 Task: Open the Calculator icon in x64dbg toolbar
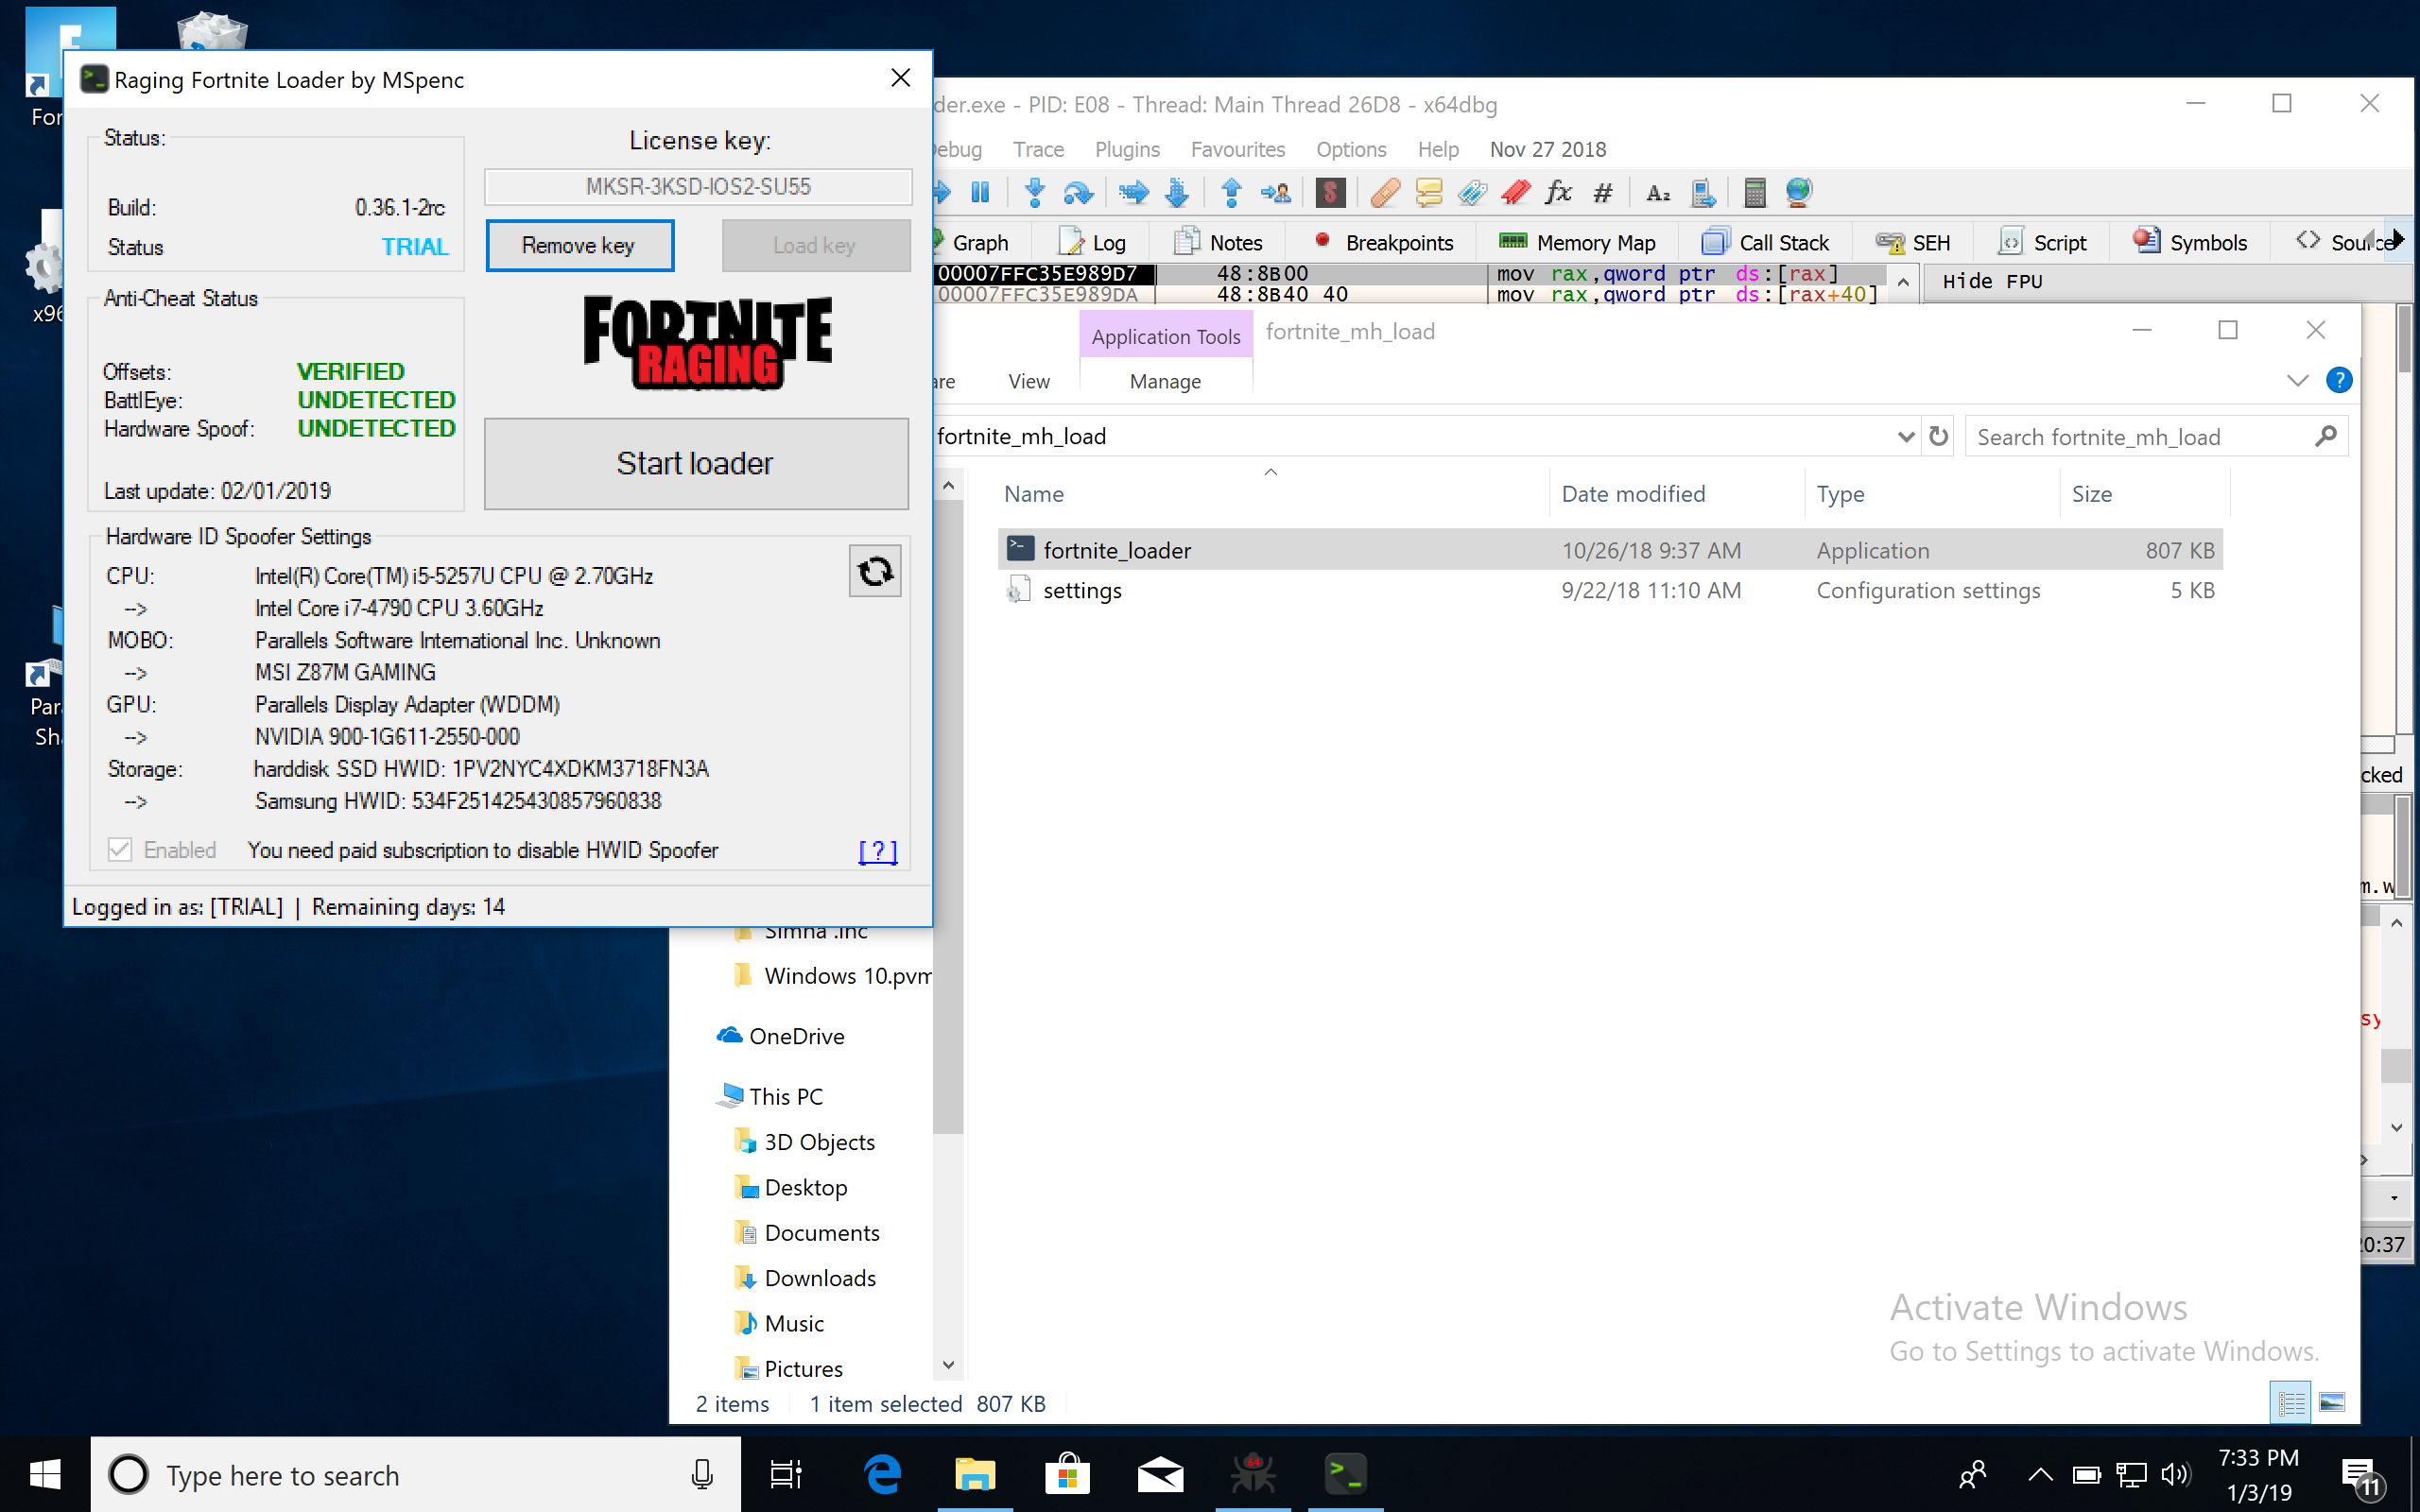click(1754, 192)
